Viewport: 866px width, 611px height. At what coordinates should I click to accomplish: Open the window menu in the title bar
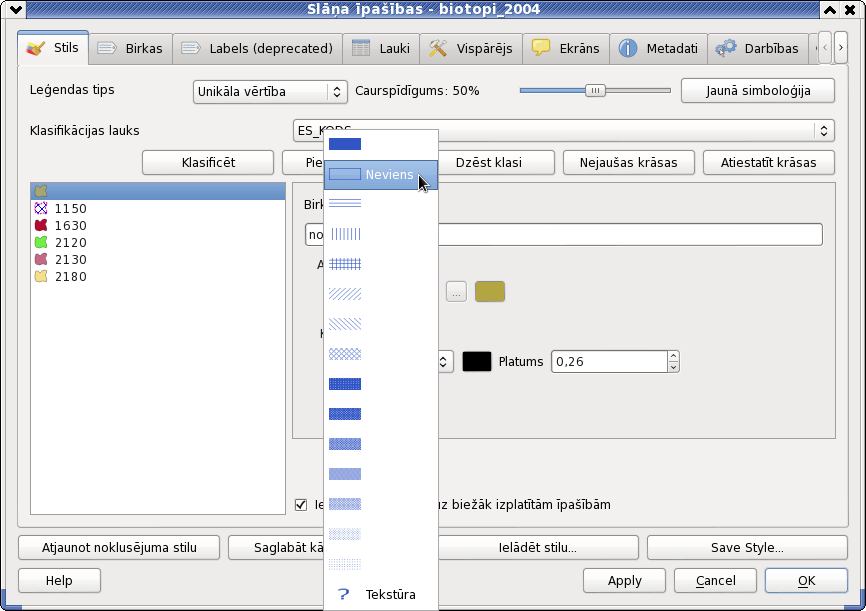16,9
